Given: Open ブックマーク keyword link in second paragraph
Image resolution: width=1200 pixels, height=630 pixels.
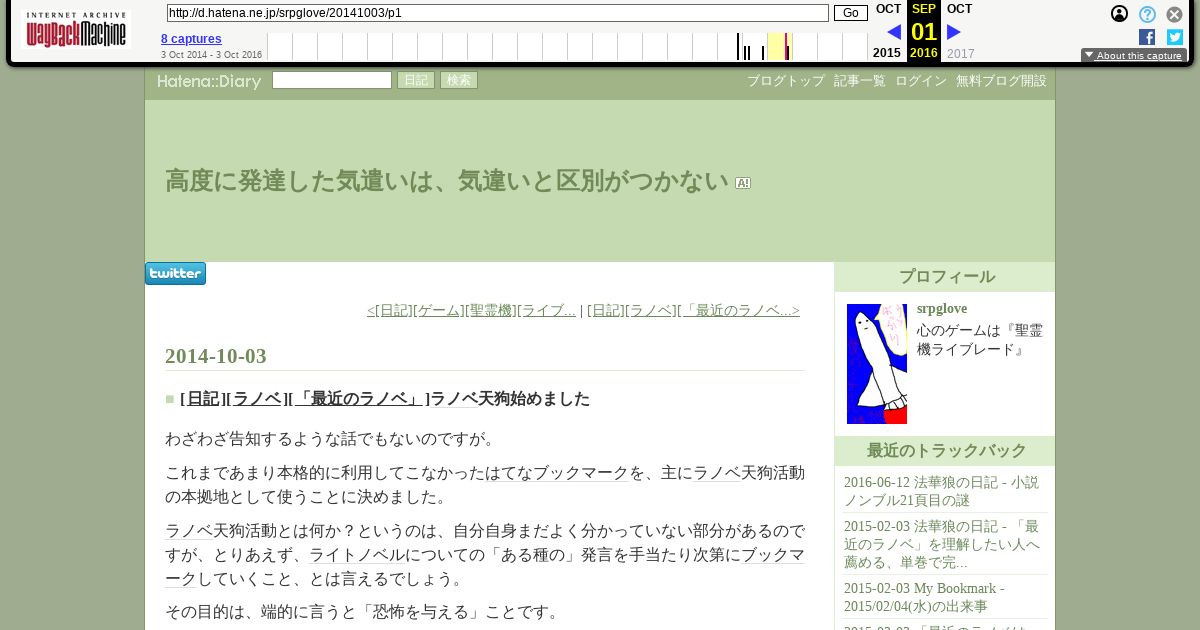Looking at the screenshot, I should (x=581, y=473).
